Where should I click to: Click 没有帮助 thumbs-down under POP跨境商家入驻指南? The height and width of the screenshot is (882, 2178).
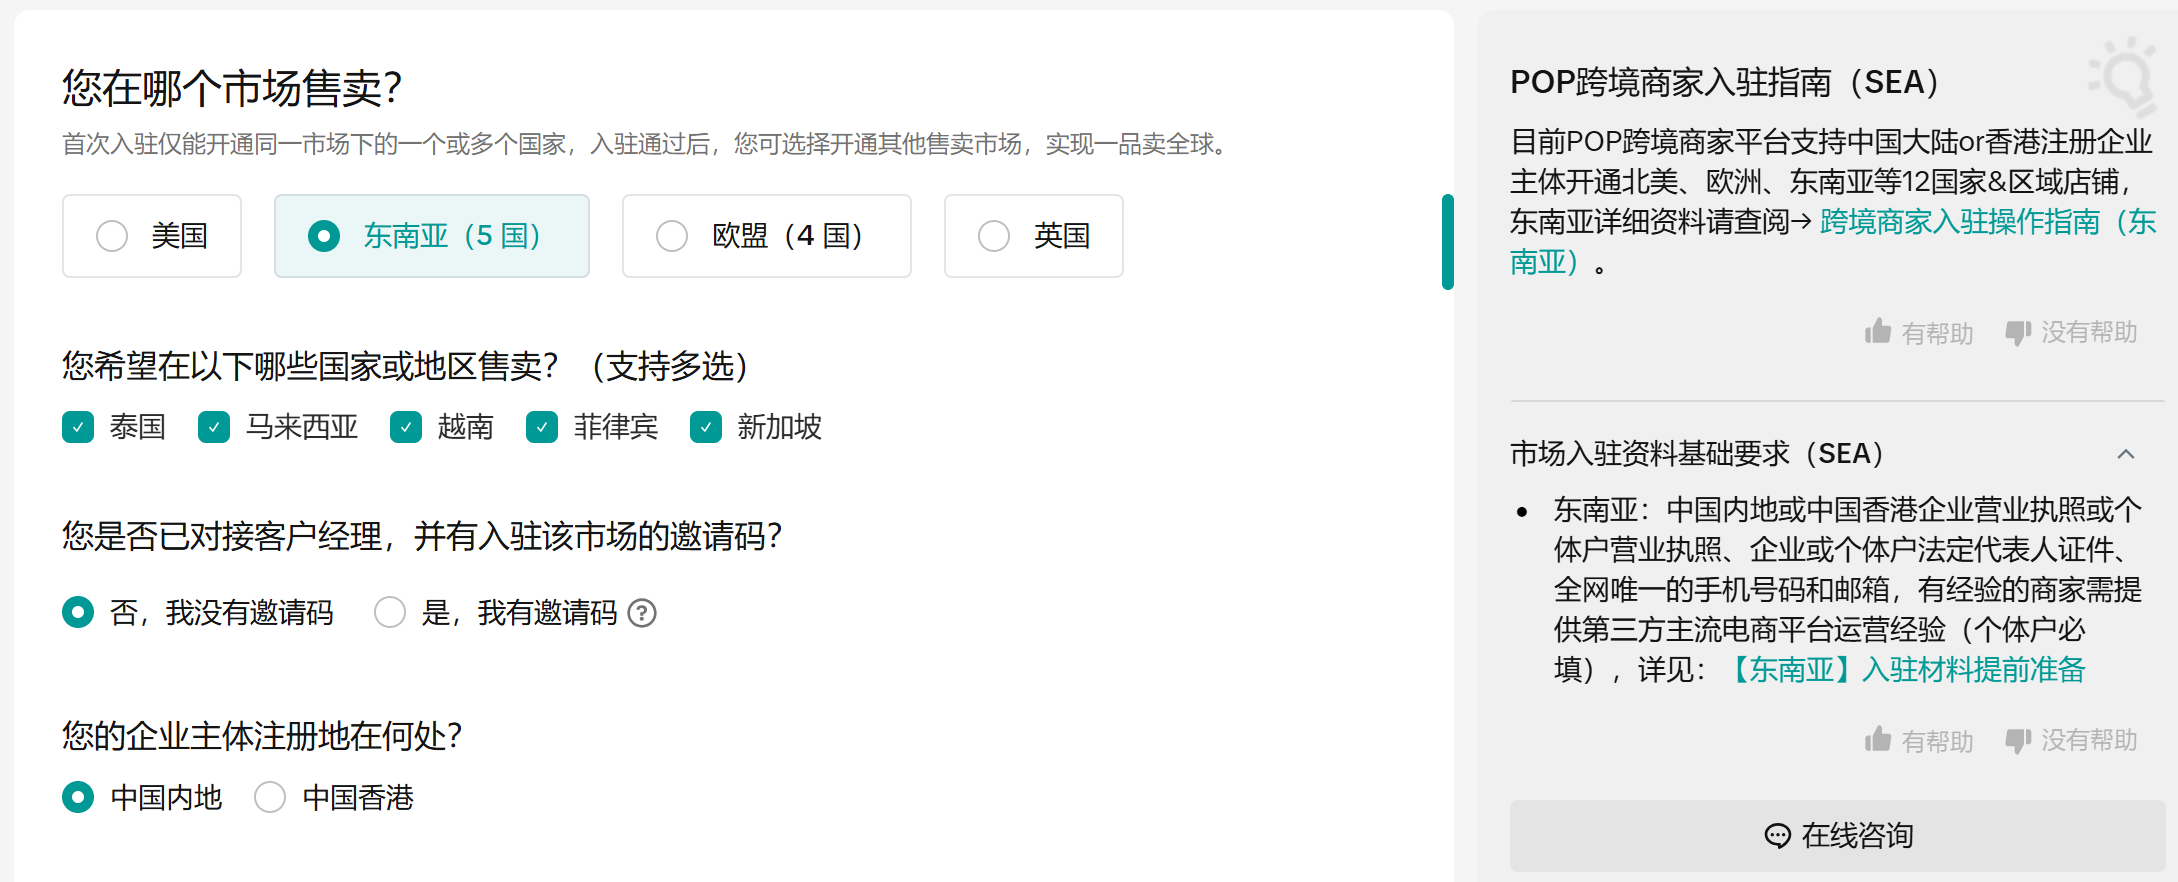click(x=2070, y=331)
